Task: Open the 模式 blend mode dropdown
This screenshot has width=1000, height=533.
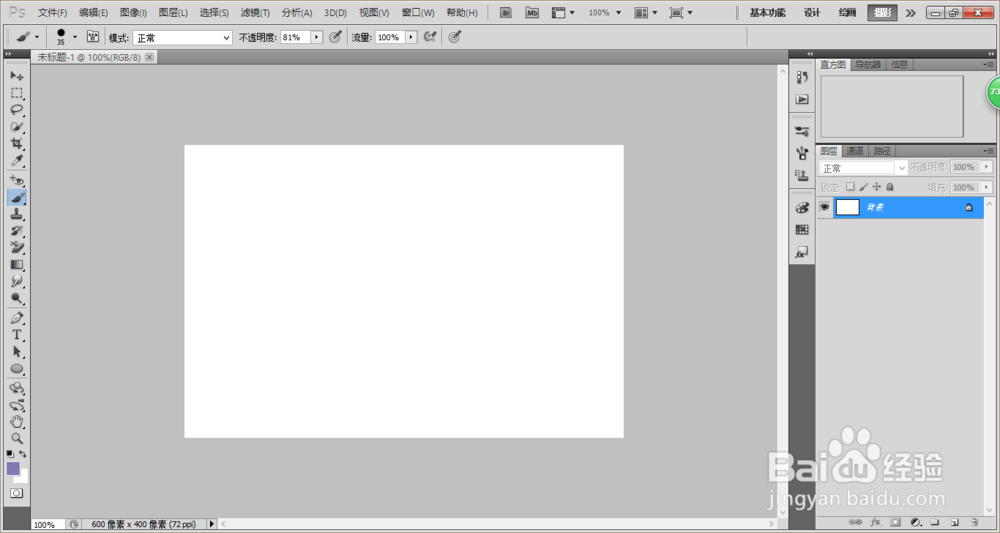Action: [182, 38]
